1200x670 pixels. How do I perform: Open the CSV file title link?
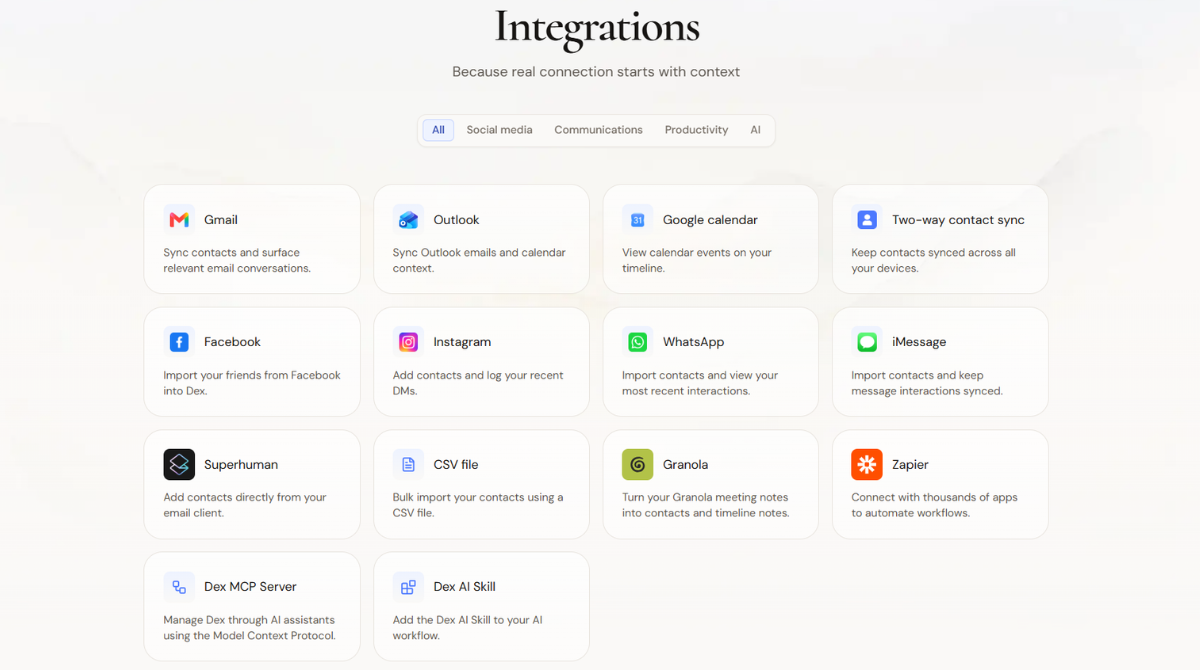[x=456, y=465]
